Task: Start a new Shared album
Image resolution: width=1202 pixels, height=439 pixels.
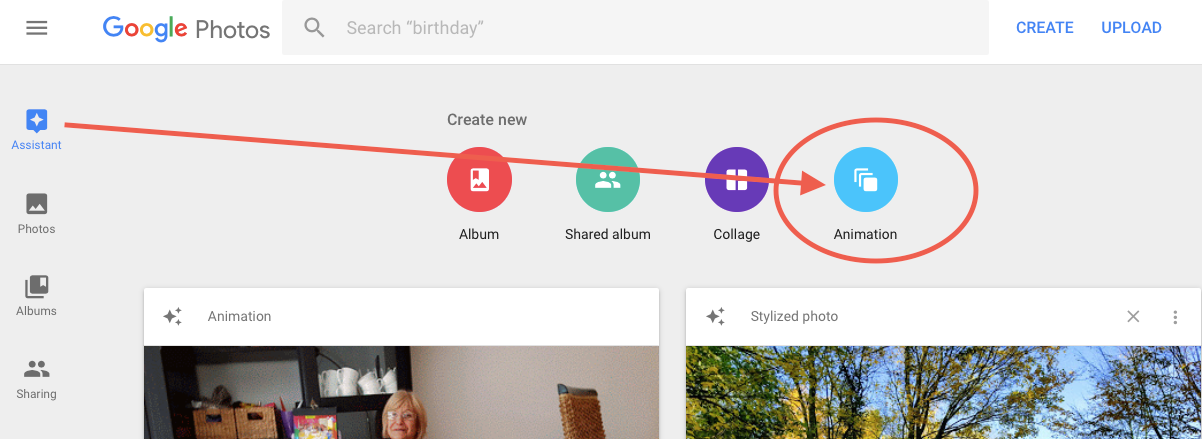Action: tap(607, 180)
